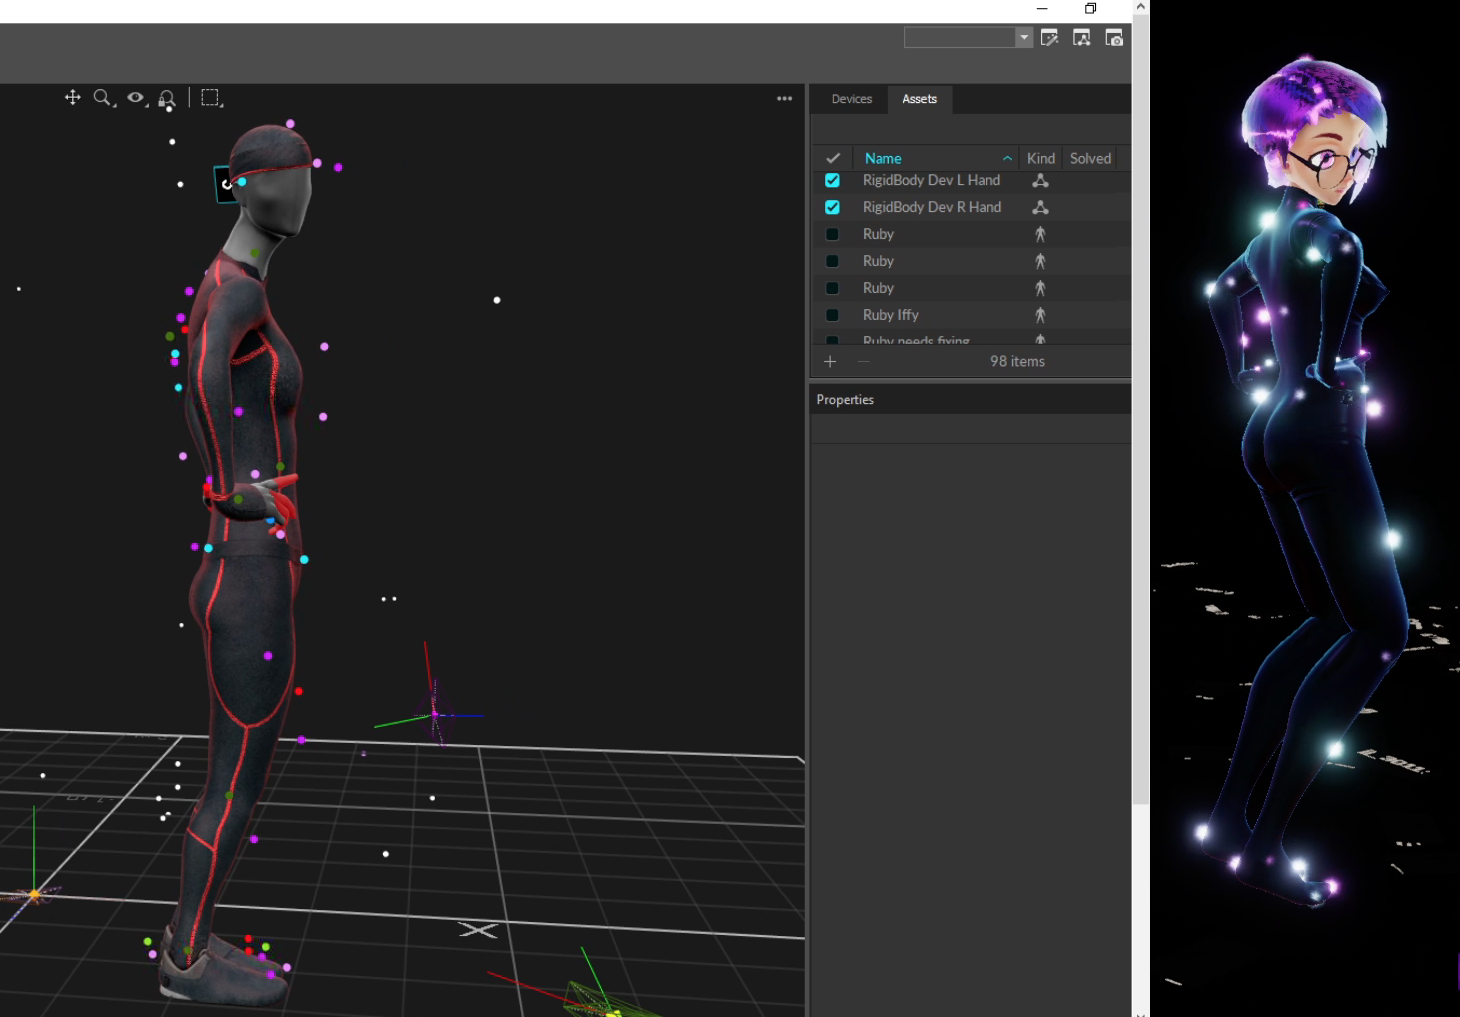Click the right-side vertical scrollbar
The width and height of the screenshot is (1460, 1017).
[x=1140, y=400]
